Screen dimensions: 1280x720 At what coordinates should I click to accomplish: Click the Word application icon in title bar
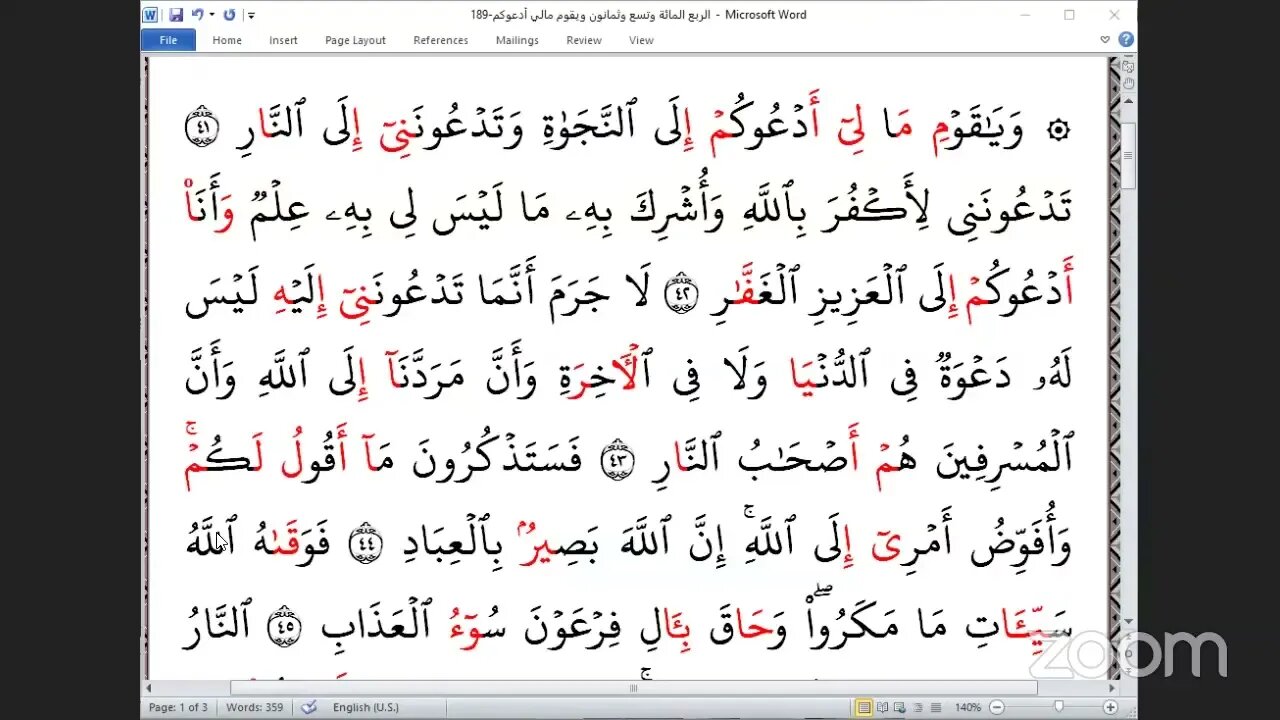151,15
